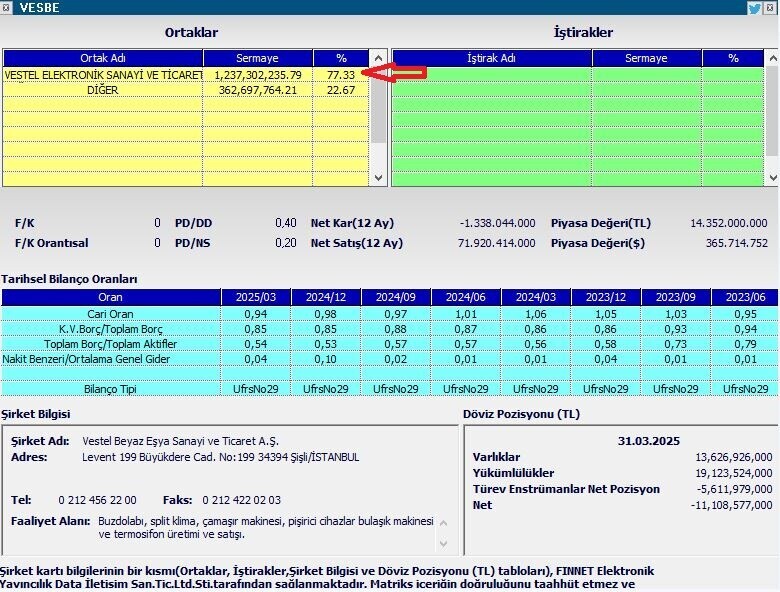The image size is (780, 592).
Task: Sort by Ortak Adı column header
Action: (103, 58)
